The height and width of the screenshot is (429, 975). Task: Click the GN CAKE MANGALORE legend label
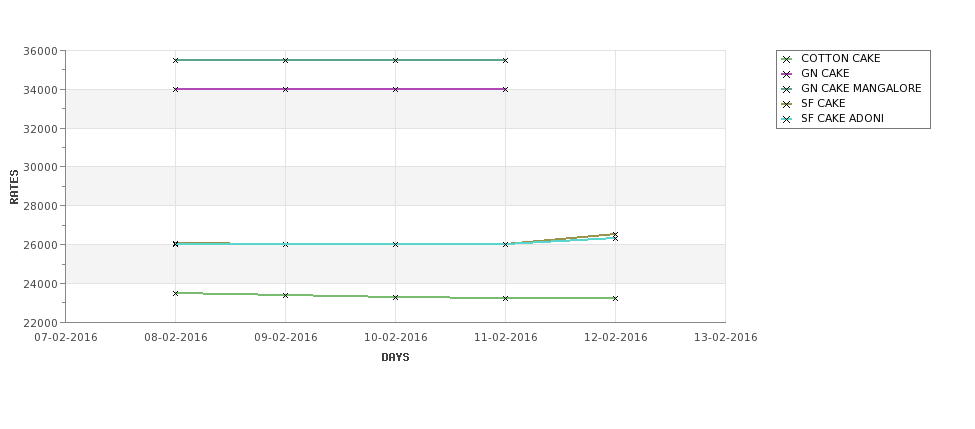click(x=861, y=88)
